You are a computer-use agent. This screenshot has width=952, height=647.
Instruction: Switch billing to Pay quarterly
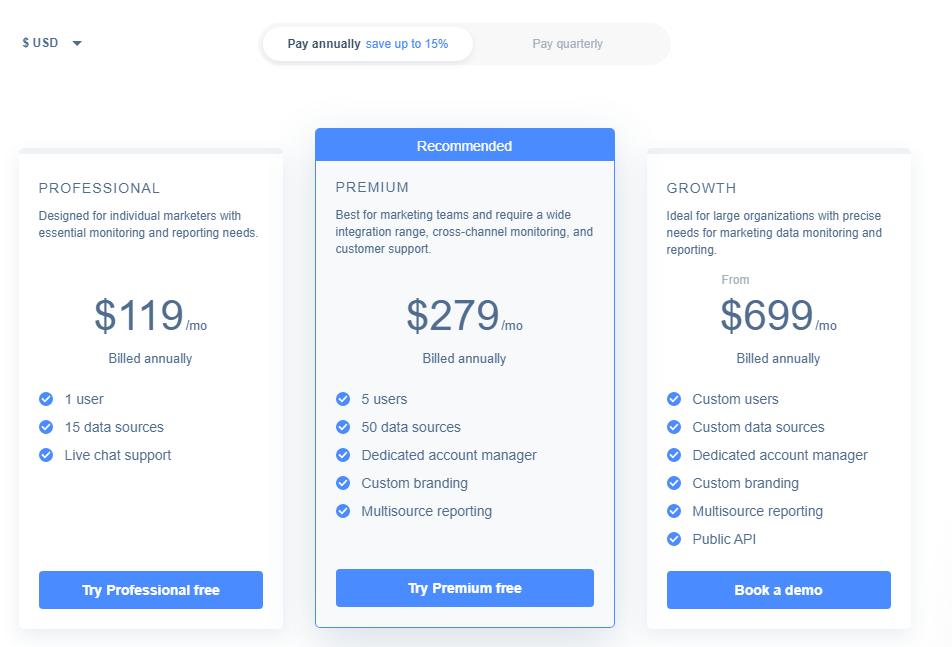click(x=568, y=44)
